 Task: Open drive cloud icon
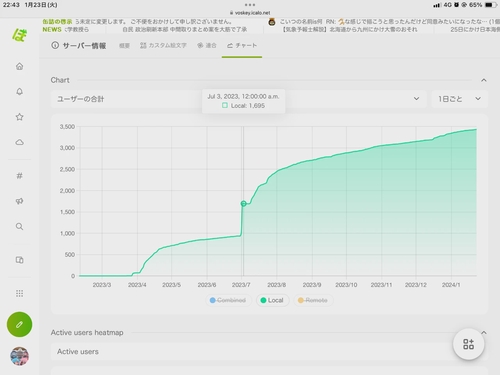[19, 142]
